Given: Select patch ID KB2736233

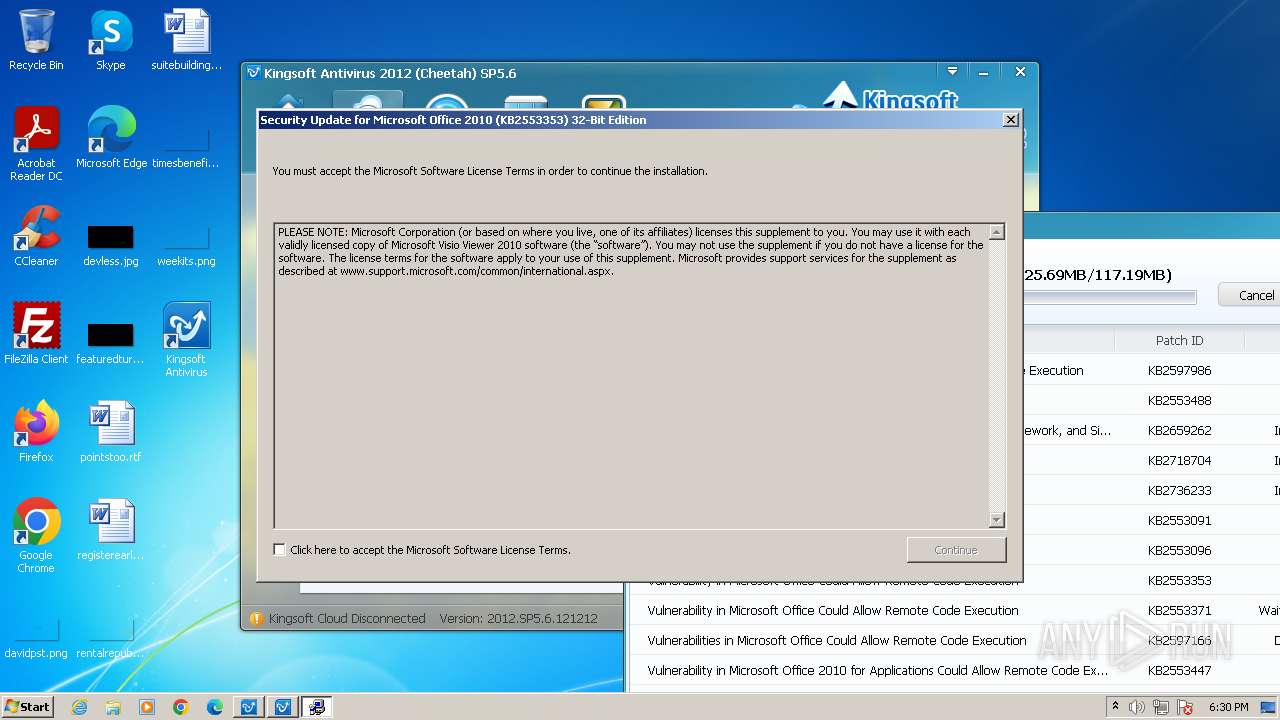Looking at the screenshot, I should pyautogui.click(x=1179, y=490).
